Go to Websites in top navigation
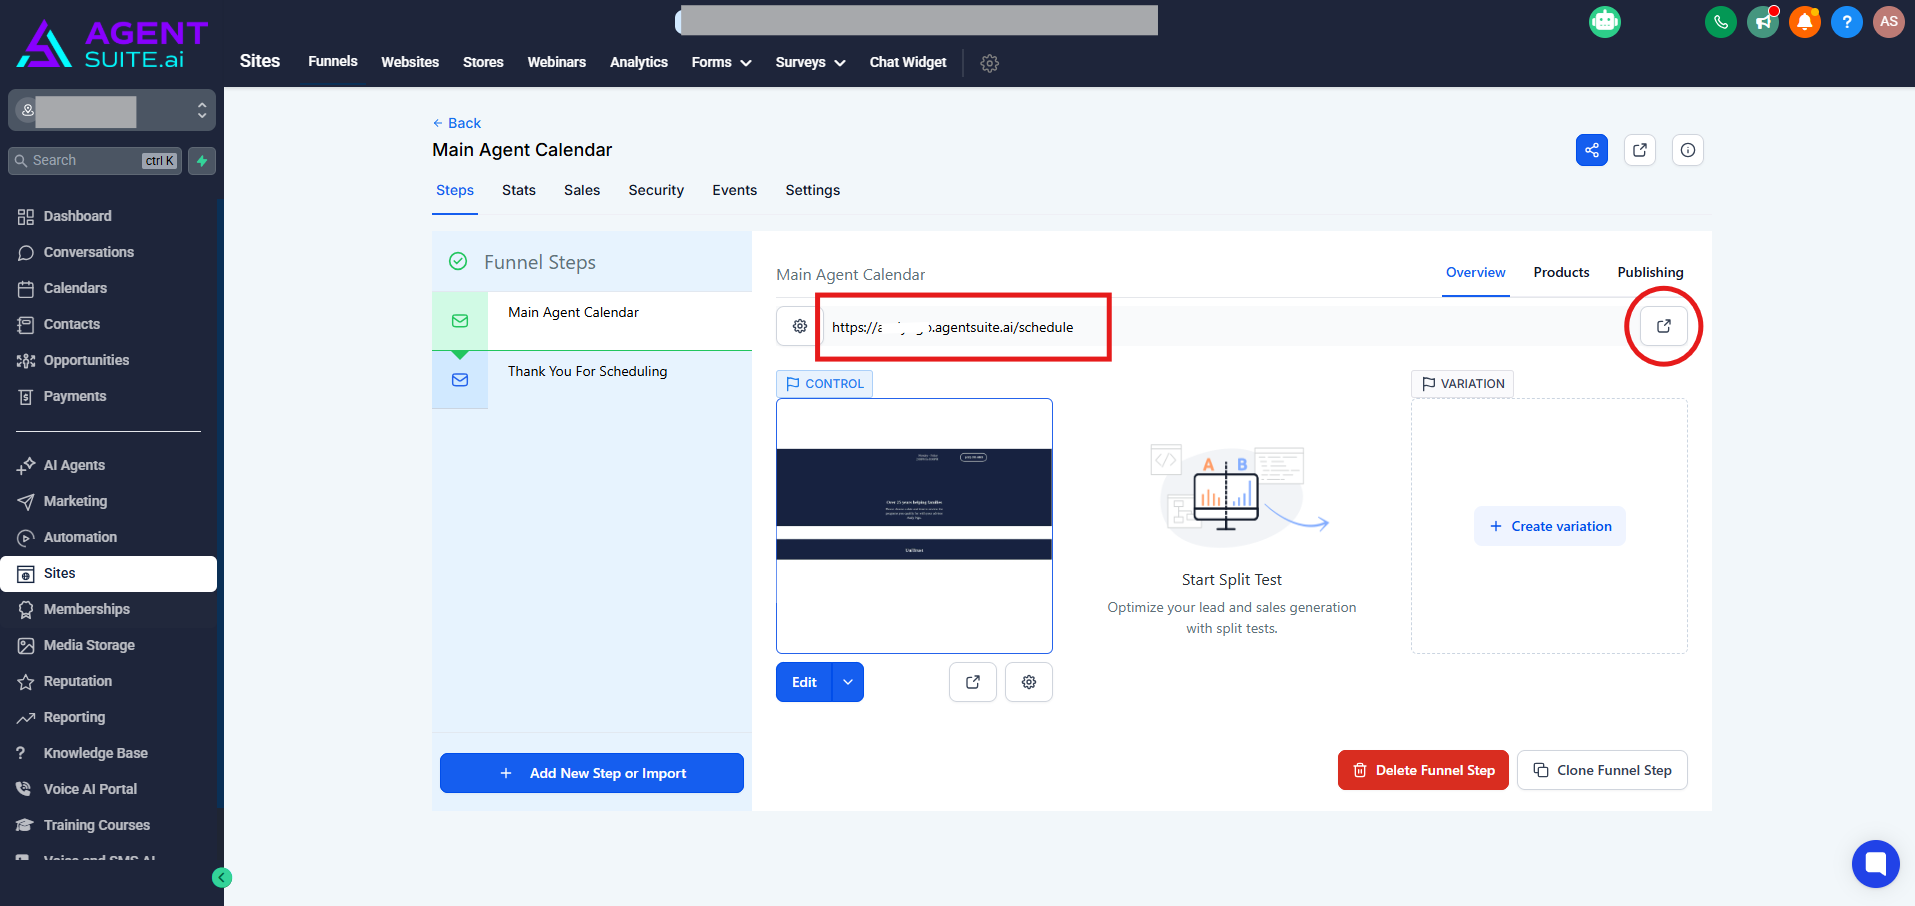The width and height of the screenshot is (1915, 906). 410,62
